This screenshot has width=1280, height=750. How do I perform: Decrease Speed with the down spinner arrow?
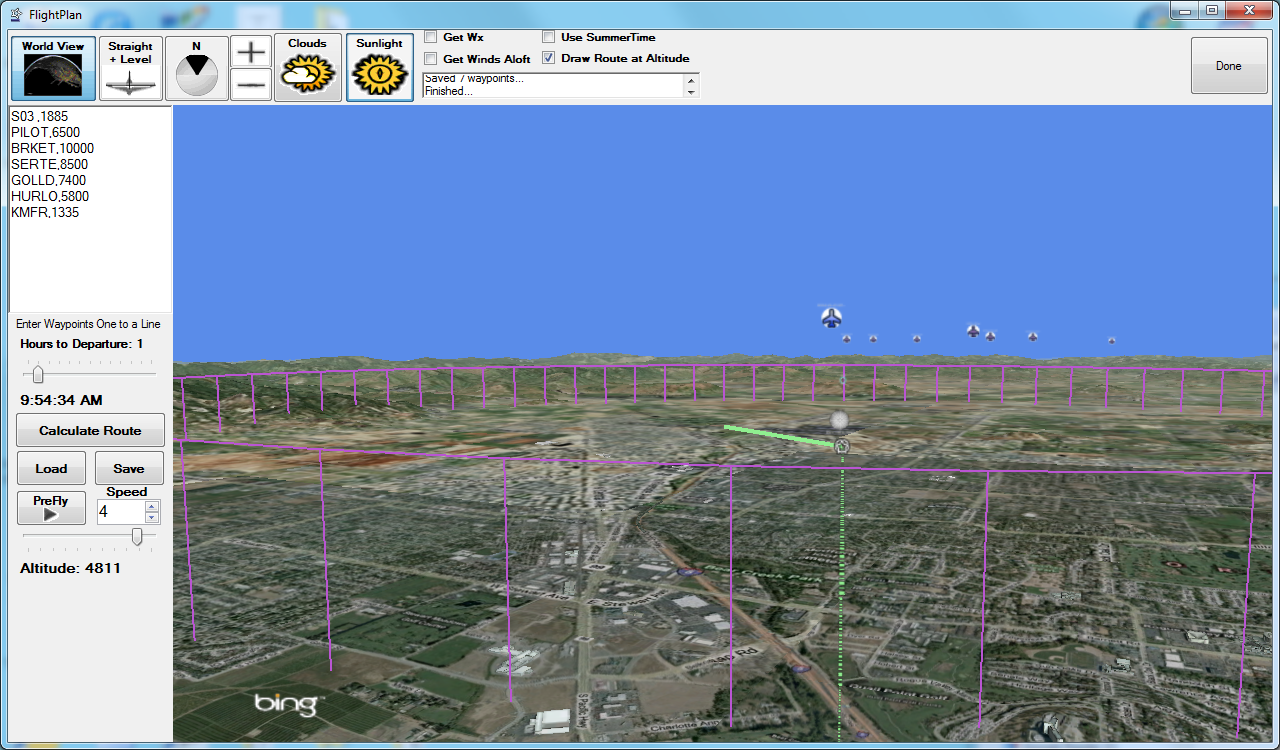(152, 518)
